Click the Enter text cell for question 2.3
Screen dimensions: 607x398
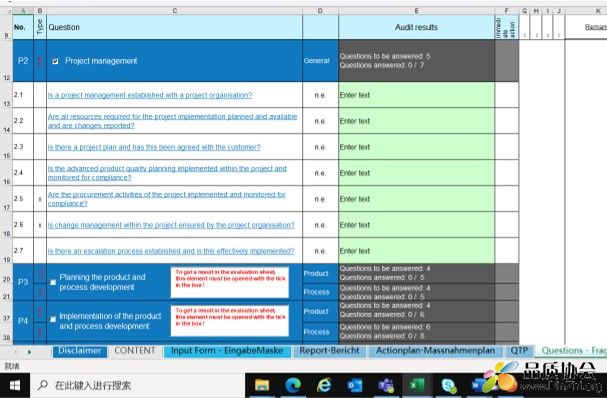point(416,147)
